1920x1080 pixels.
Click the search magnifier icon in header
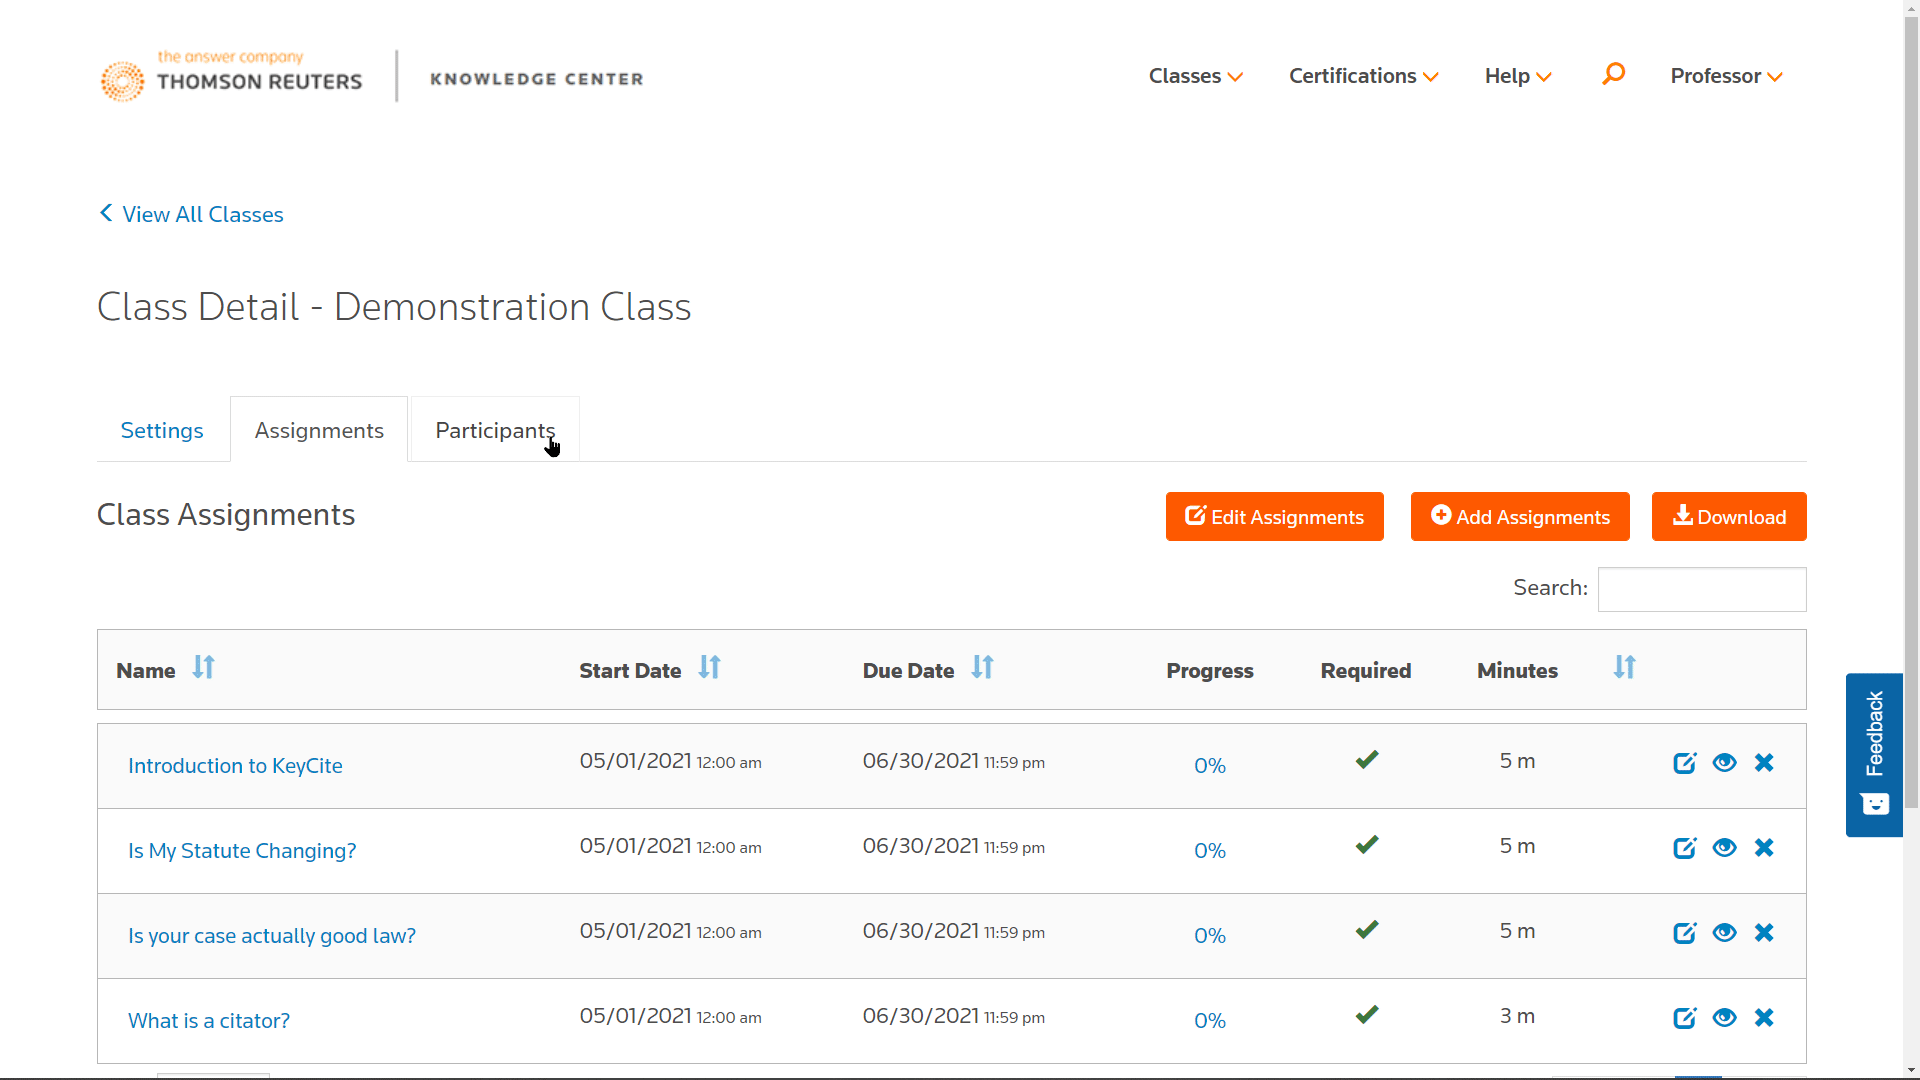click(x=1613, y=75)
